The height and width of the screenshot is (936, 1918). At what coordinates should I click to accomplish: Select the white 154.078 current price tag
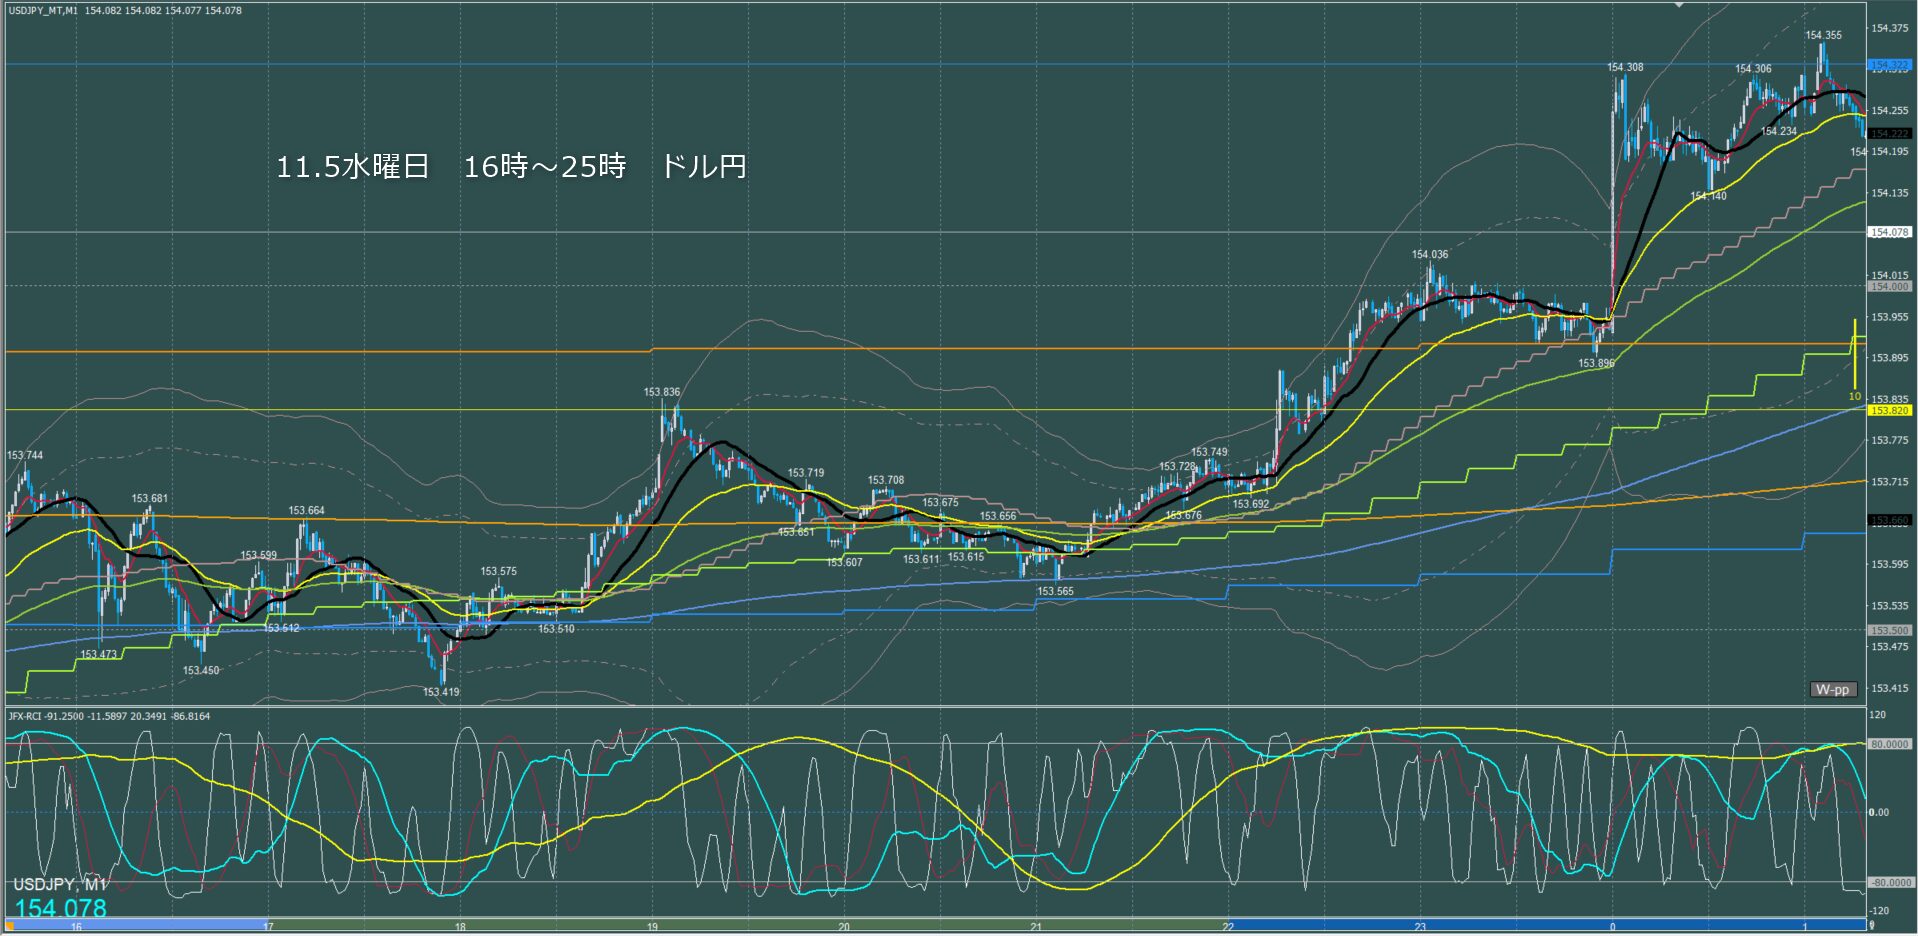pyautogui.click(x=1889, y=232)
